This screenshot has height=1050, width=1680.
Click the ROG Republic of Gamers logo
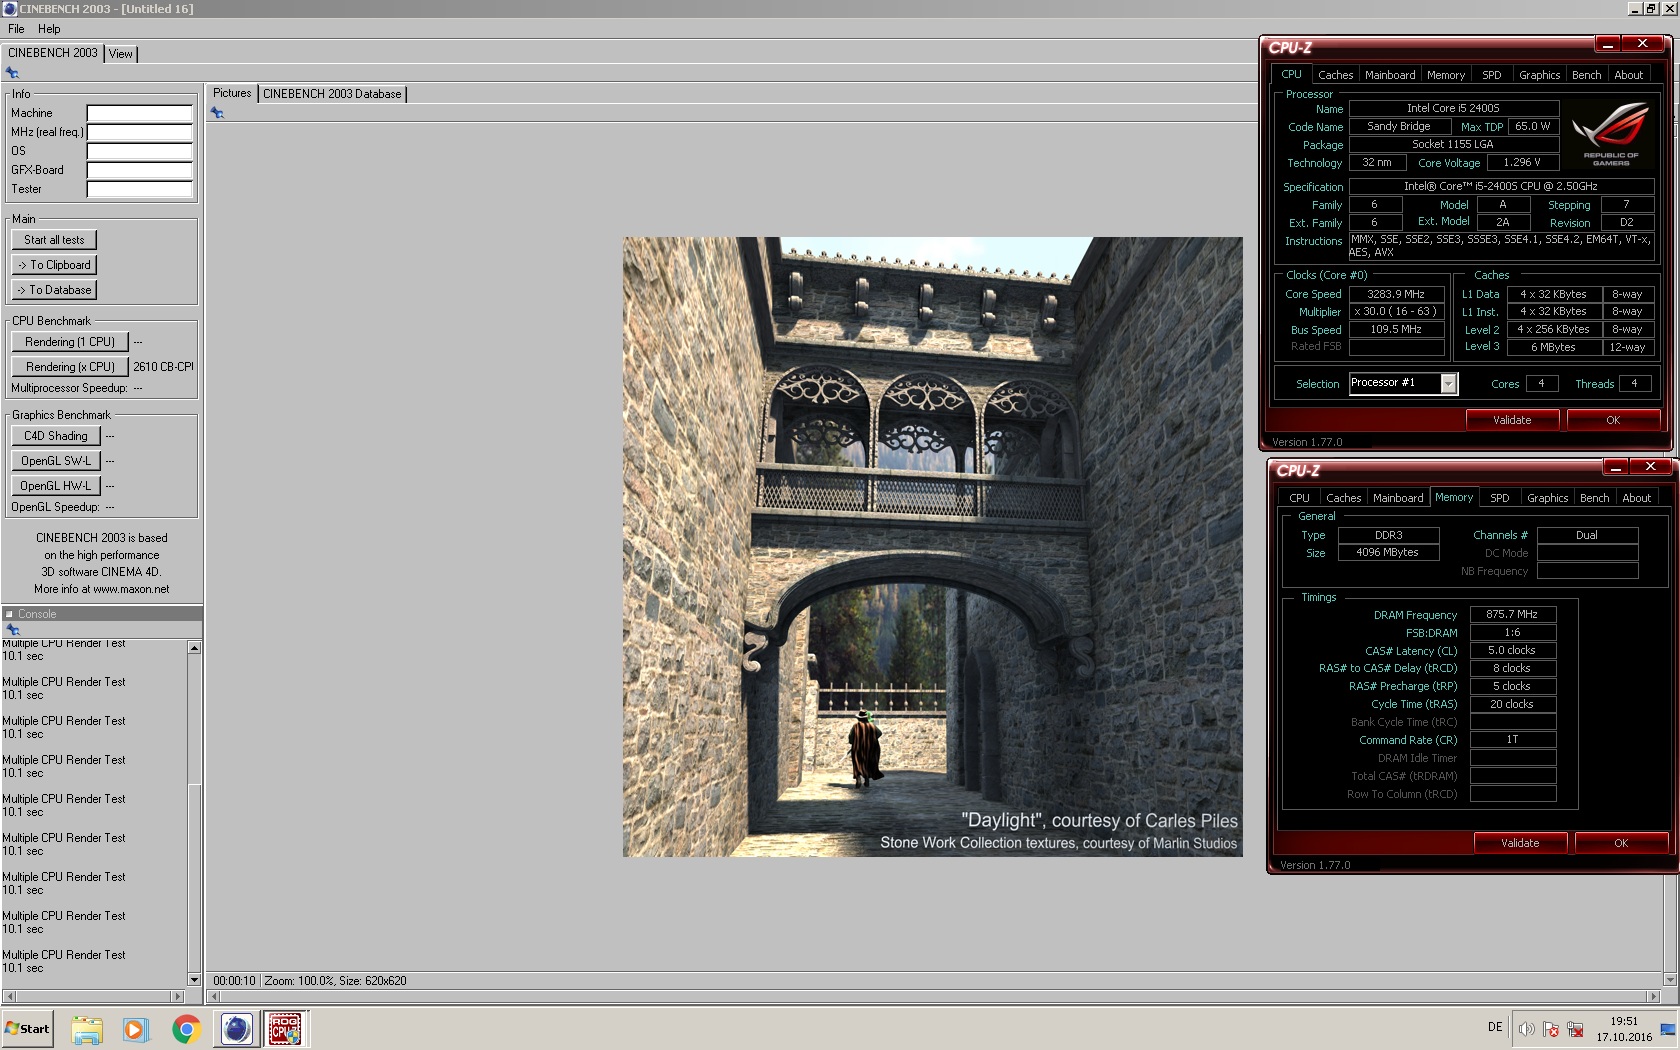[1611, 134]
